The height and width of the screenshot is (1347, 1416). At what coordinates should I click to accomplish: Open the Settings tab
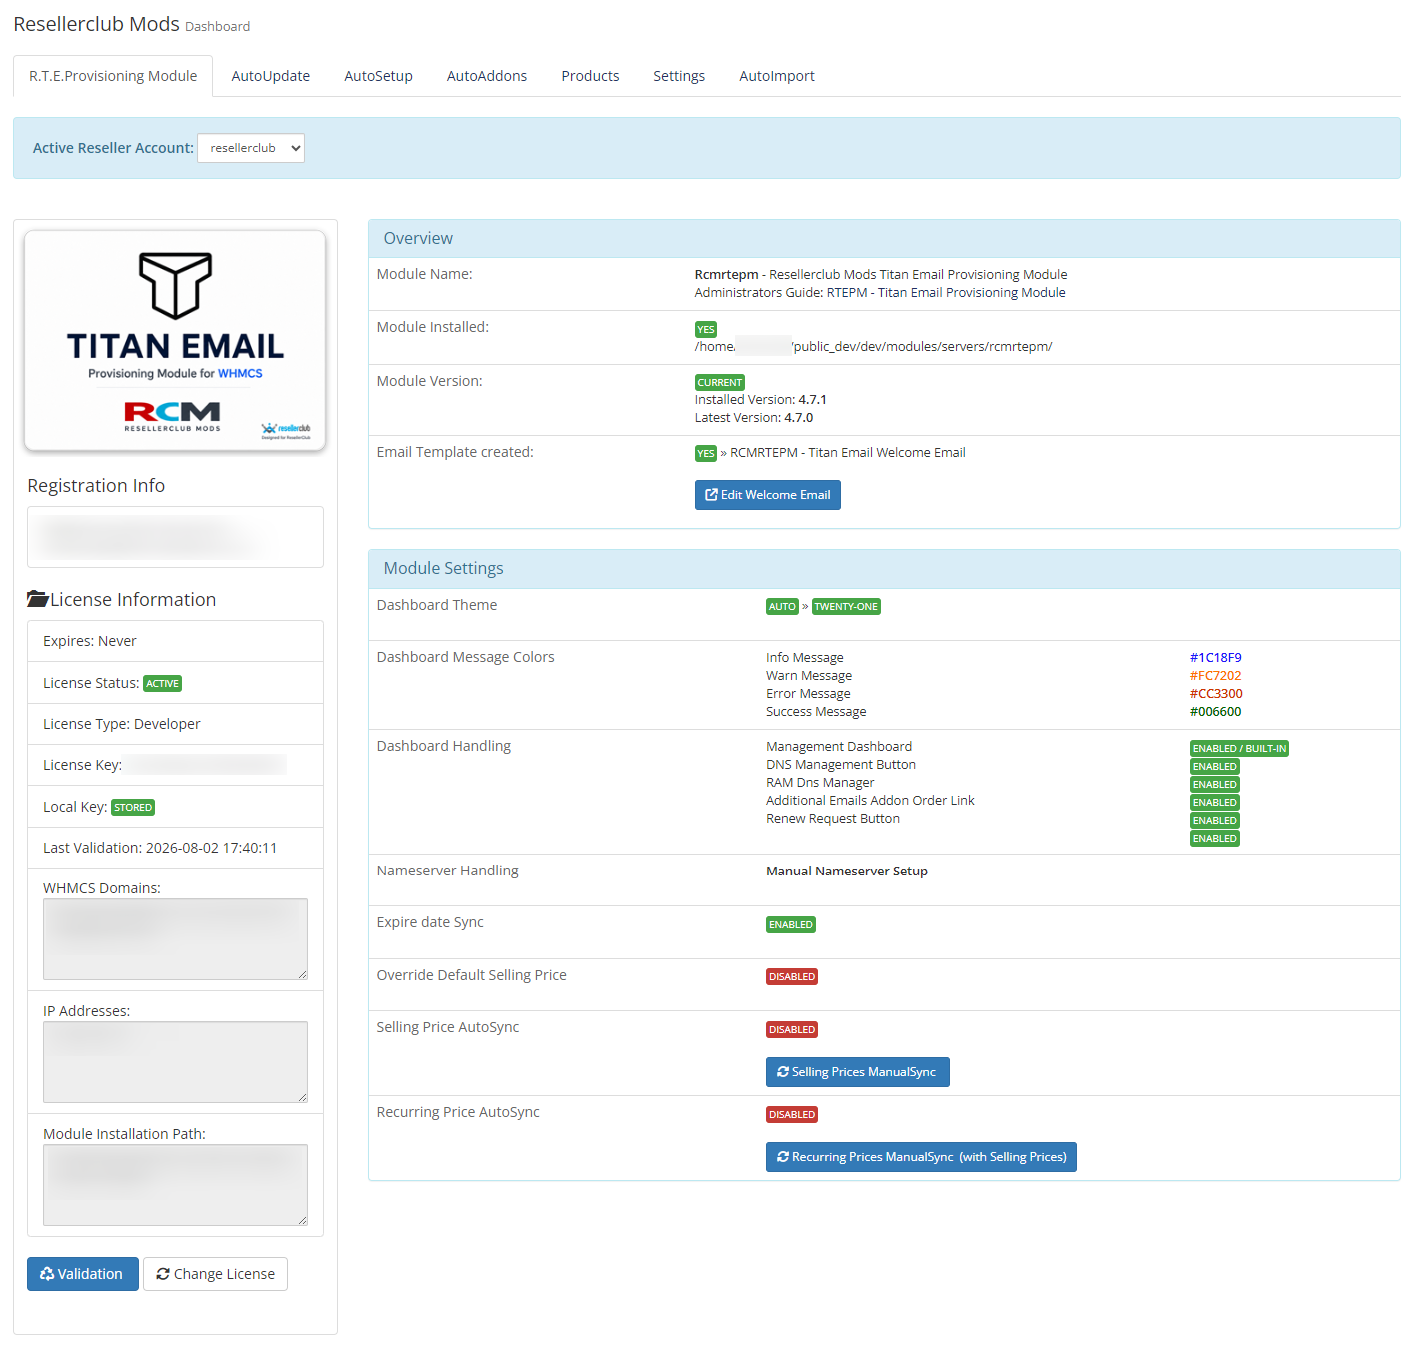679,76
